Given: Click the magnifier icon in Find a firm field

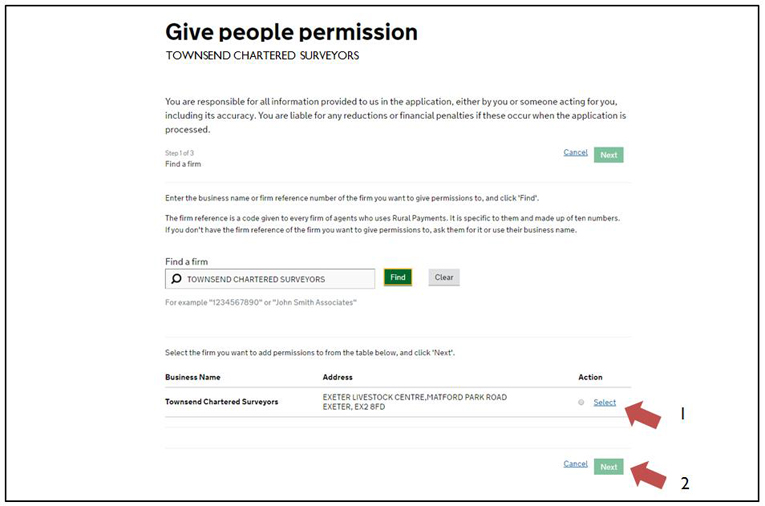Looking at the screenshot, I should [176, 279].
